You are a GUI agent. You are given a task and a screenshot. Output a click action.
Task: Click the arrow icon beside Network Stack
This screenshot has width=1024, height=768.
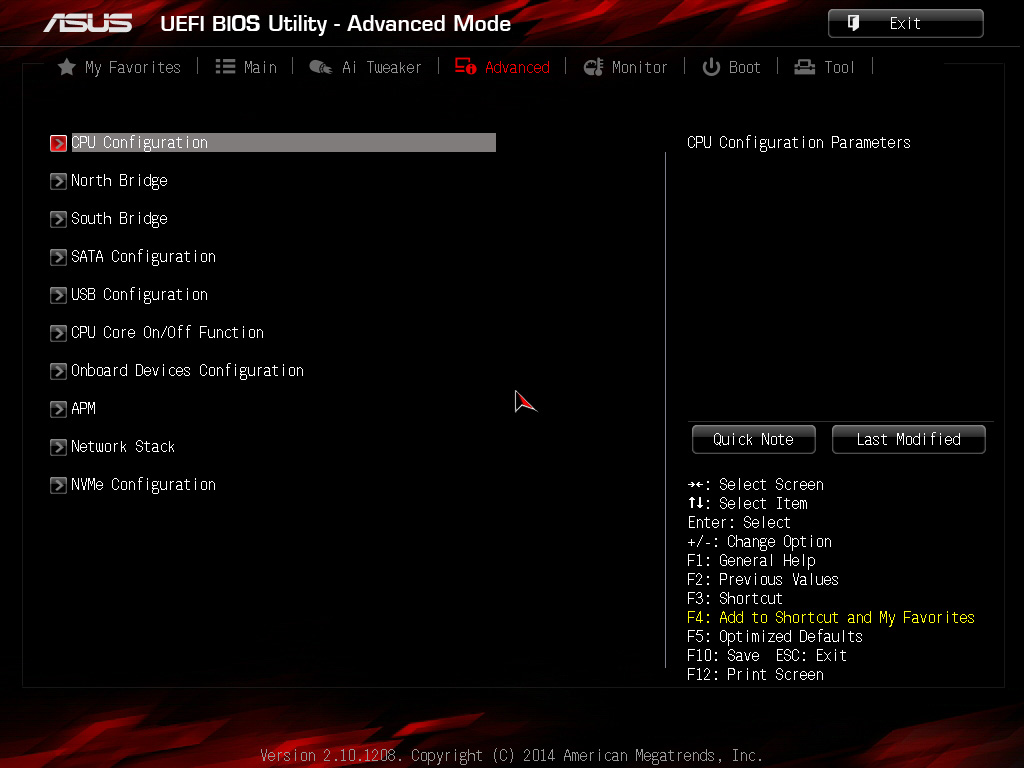[x=58, y=447]
